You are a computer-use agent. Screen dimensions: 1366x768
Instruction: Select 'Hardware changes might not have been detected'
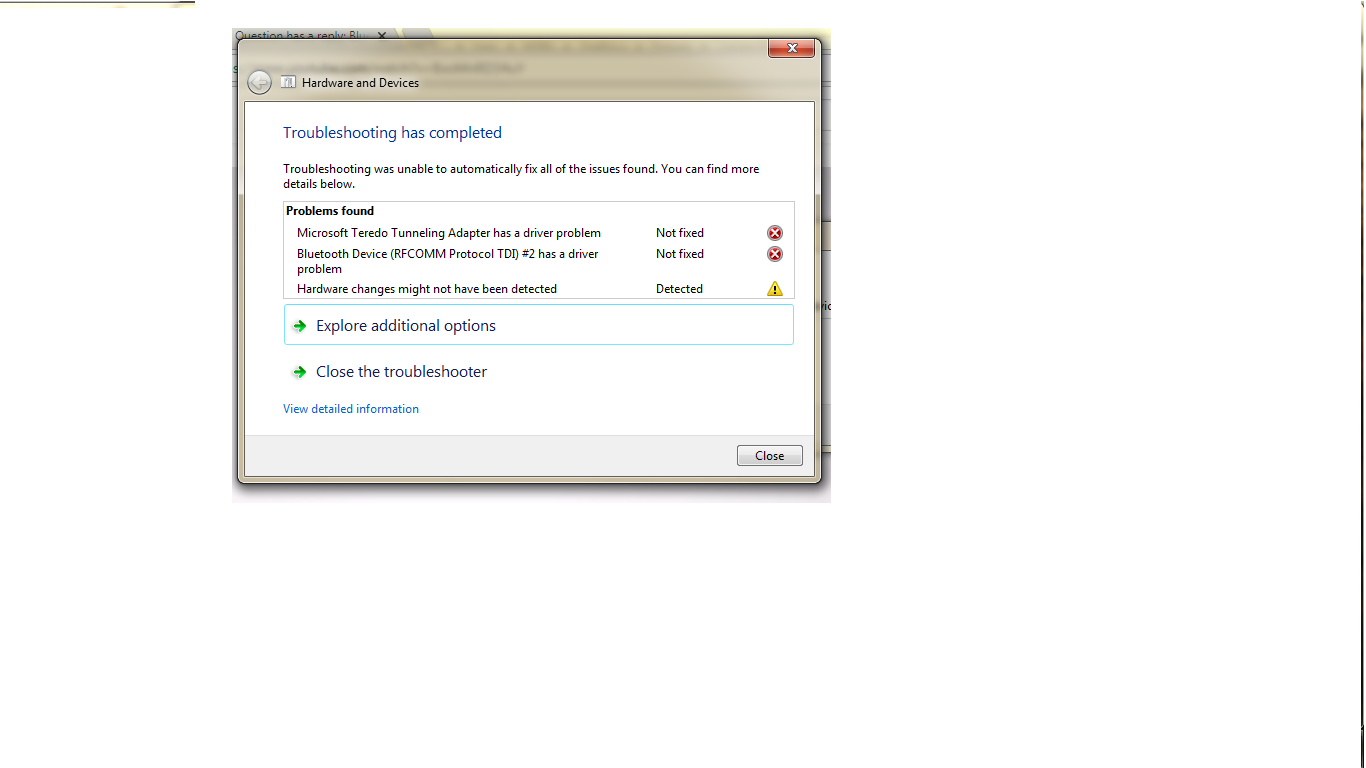pos(427,289)
